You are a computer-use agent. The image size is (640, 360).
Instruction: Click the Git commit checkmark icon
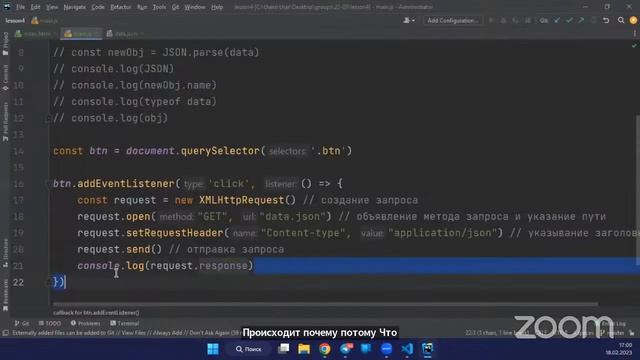[569, 20]
